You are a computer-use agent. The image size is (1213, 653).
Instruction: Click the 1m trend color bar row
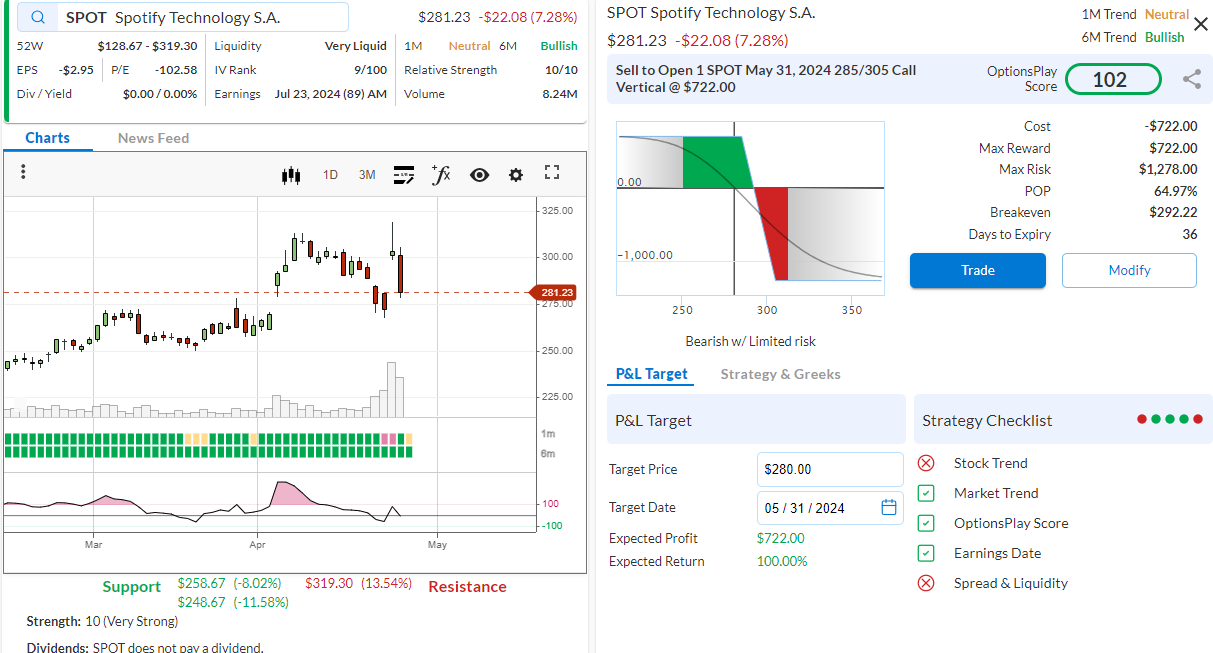coord(208,439)
